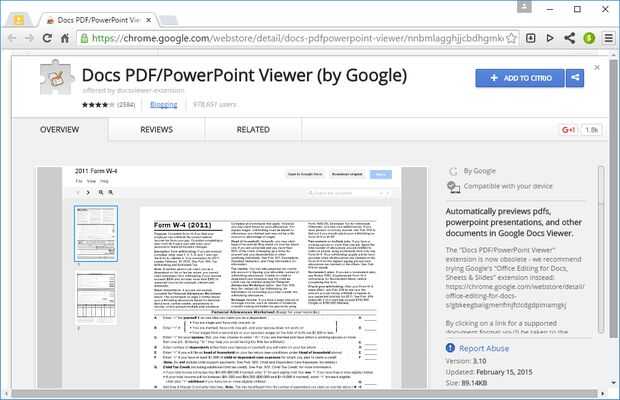
Task: Click the Report Abuse exclamation icon
Action: click(x=450, y=348)
